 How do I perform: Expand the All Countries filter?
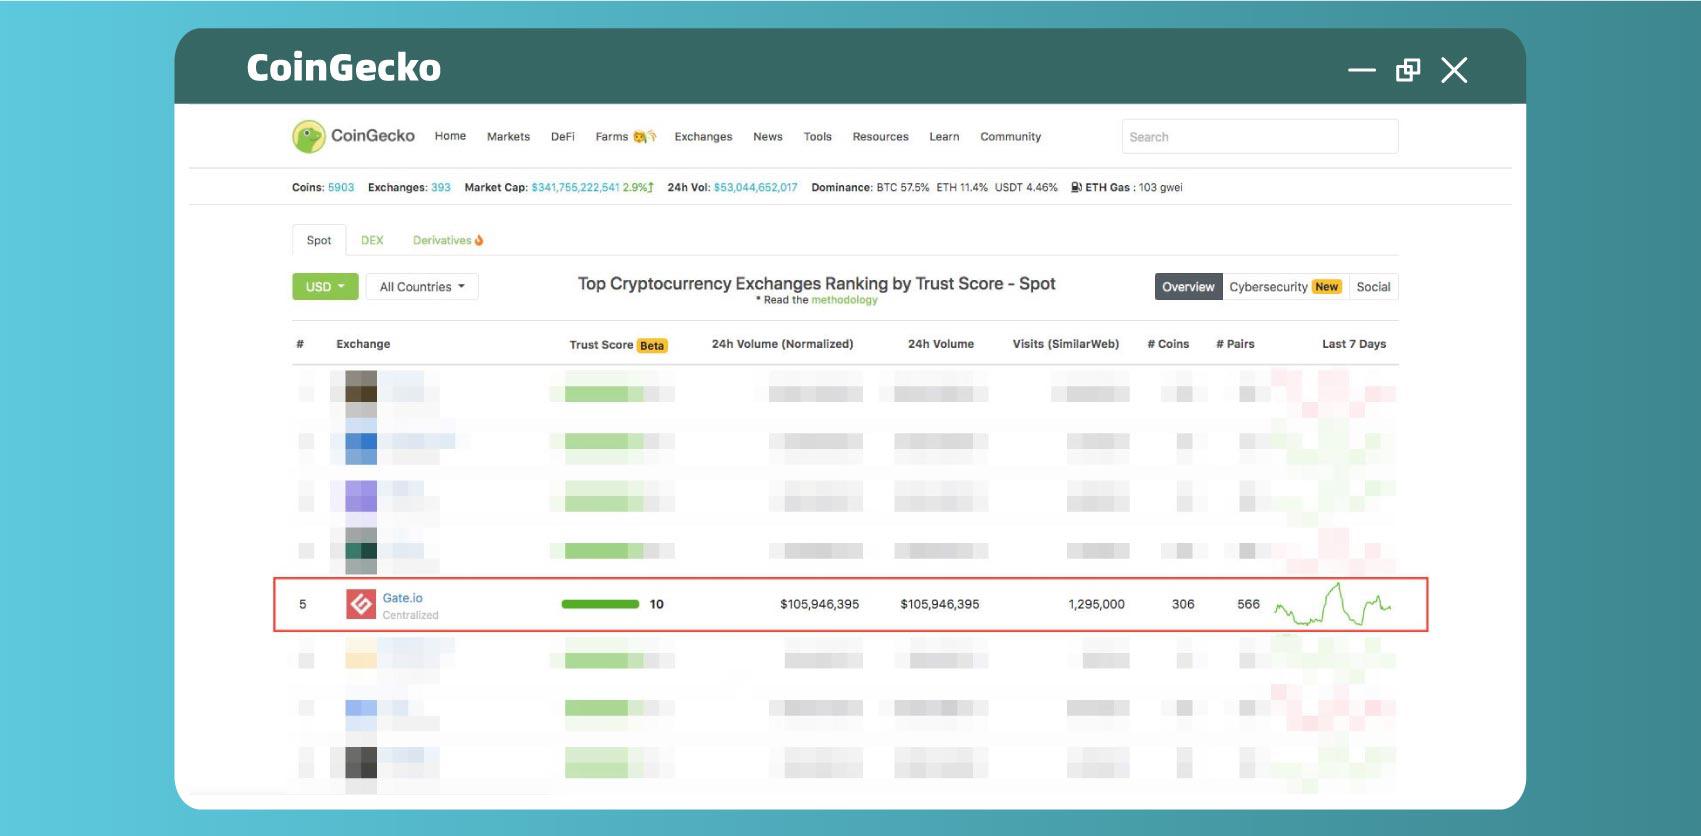coord(422,287)
